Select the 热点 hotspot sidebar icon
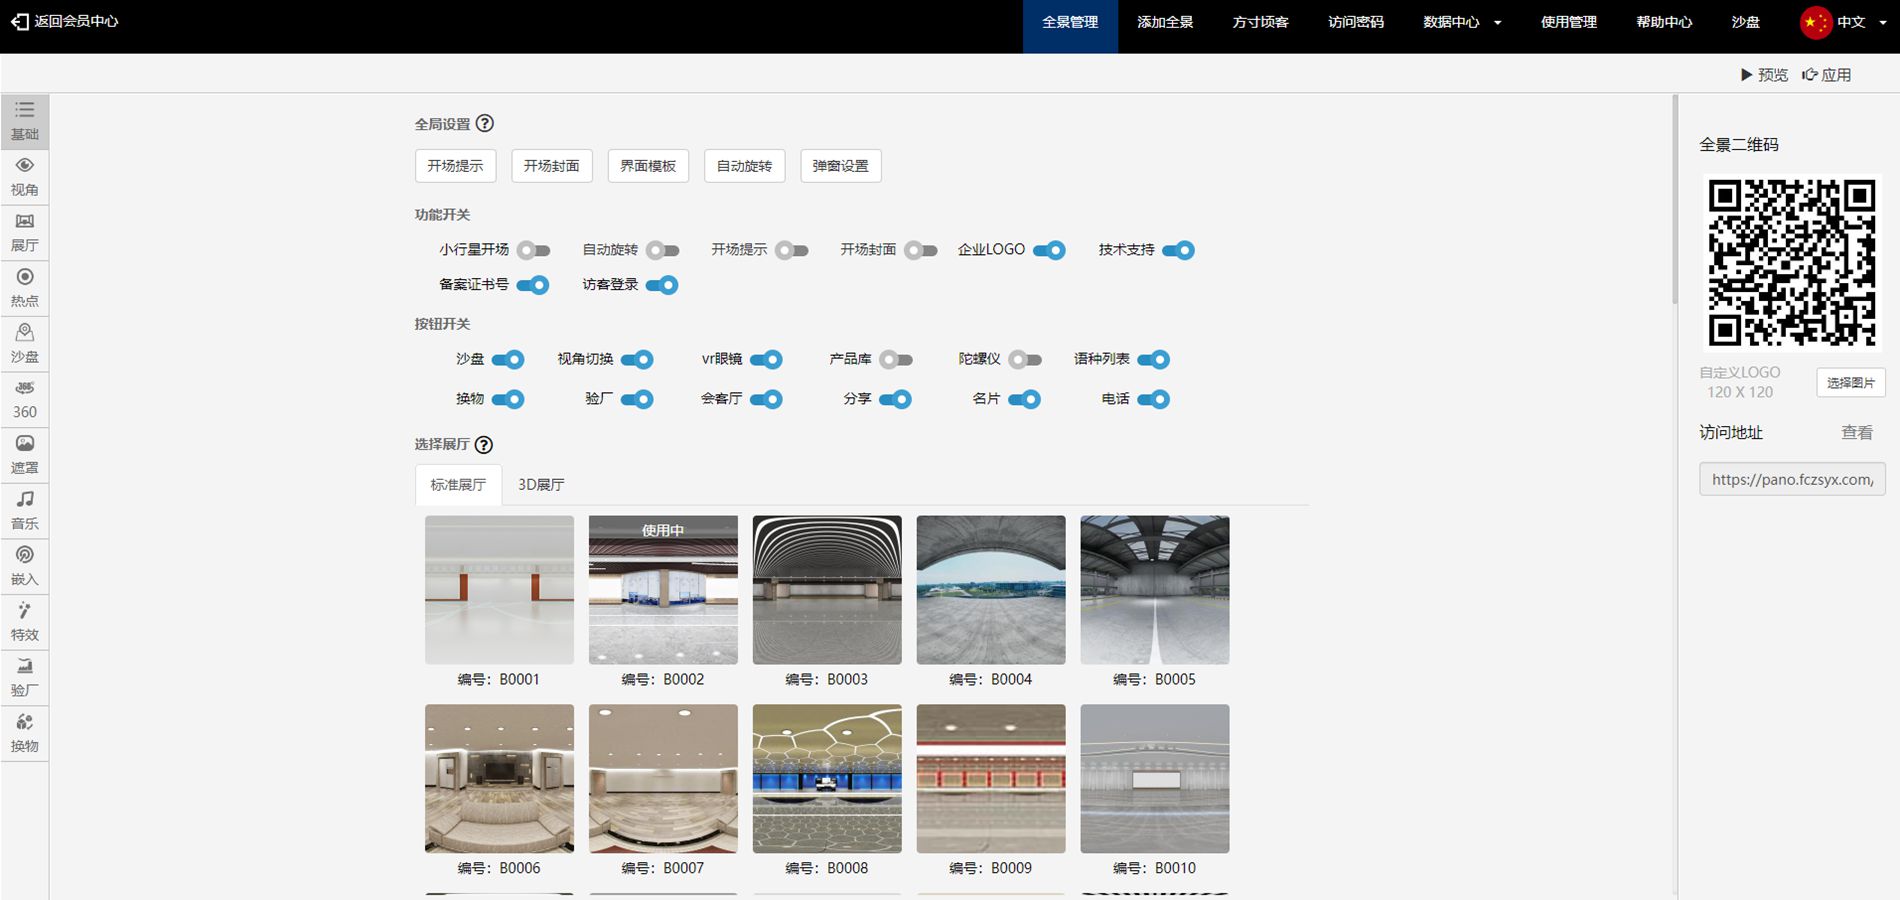The image size is (1900, 900). (25, 287)
